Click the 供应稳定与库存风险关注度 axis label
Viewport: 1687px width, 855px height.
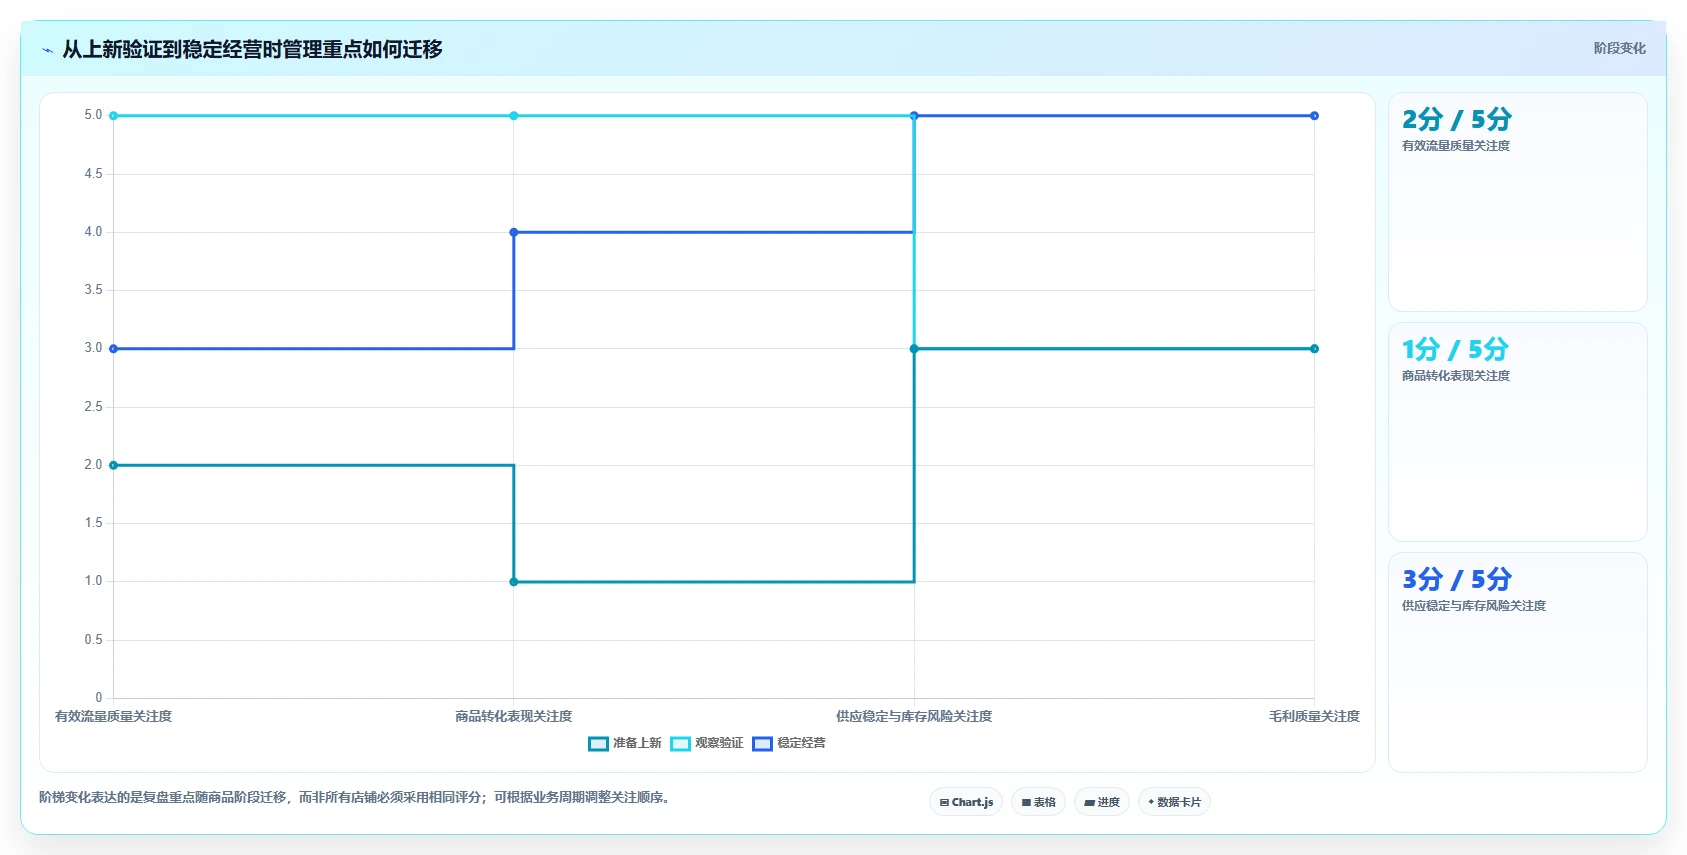[914, 716]
